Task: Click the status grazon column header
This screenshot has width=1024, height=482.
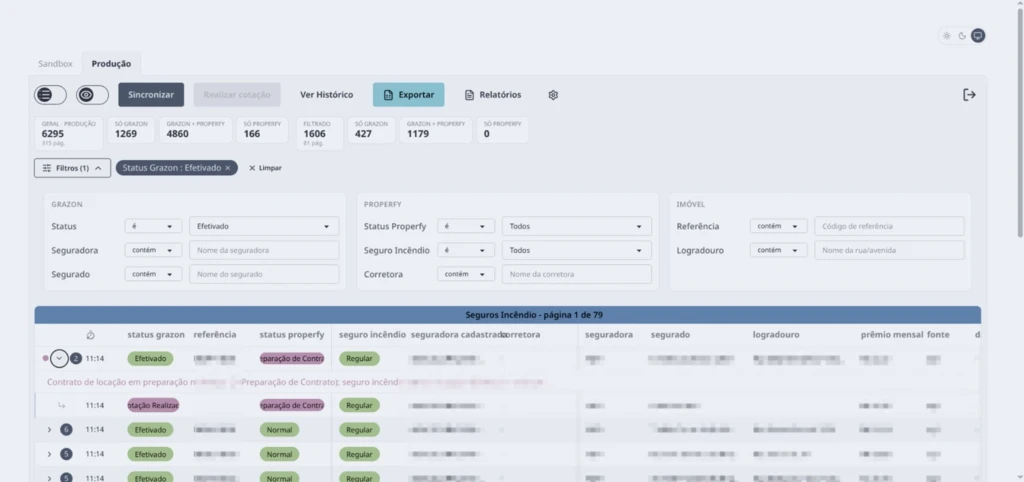Action: [156, 334]
